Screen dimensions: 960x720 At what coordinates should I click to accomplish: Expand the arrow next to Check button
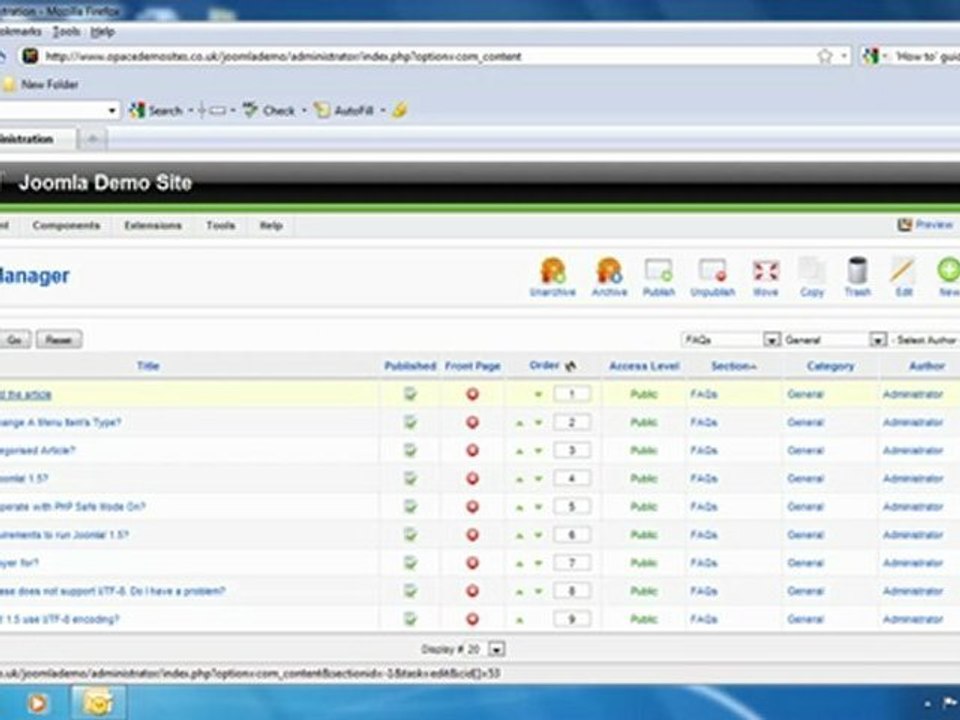coord(304,111)
